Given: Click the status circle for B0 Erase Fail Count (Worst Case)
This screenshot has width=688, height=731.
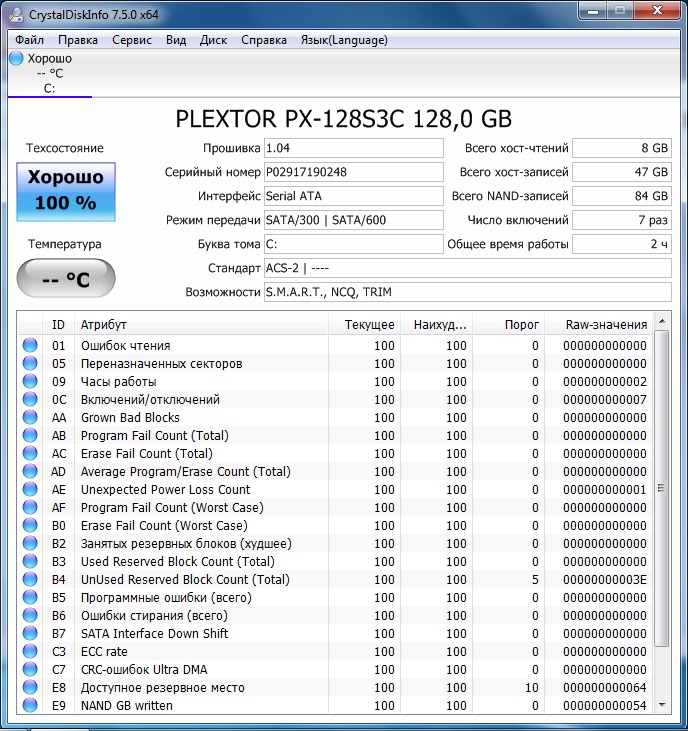Looking at the screenshot, I should 30,525.
